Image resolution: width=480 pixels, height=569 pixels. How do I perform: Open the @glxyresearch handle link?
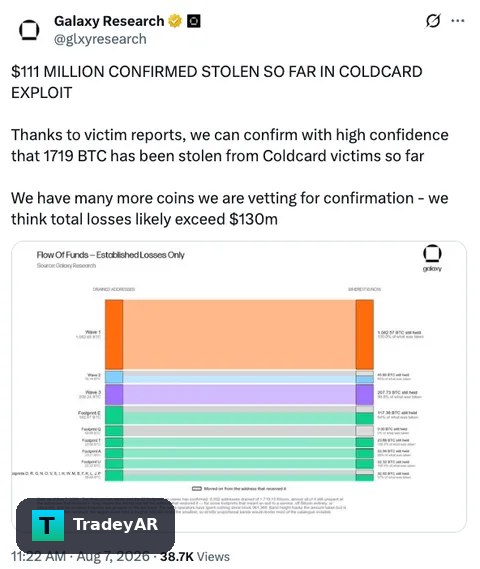tap(100, 39)
